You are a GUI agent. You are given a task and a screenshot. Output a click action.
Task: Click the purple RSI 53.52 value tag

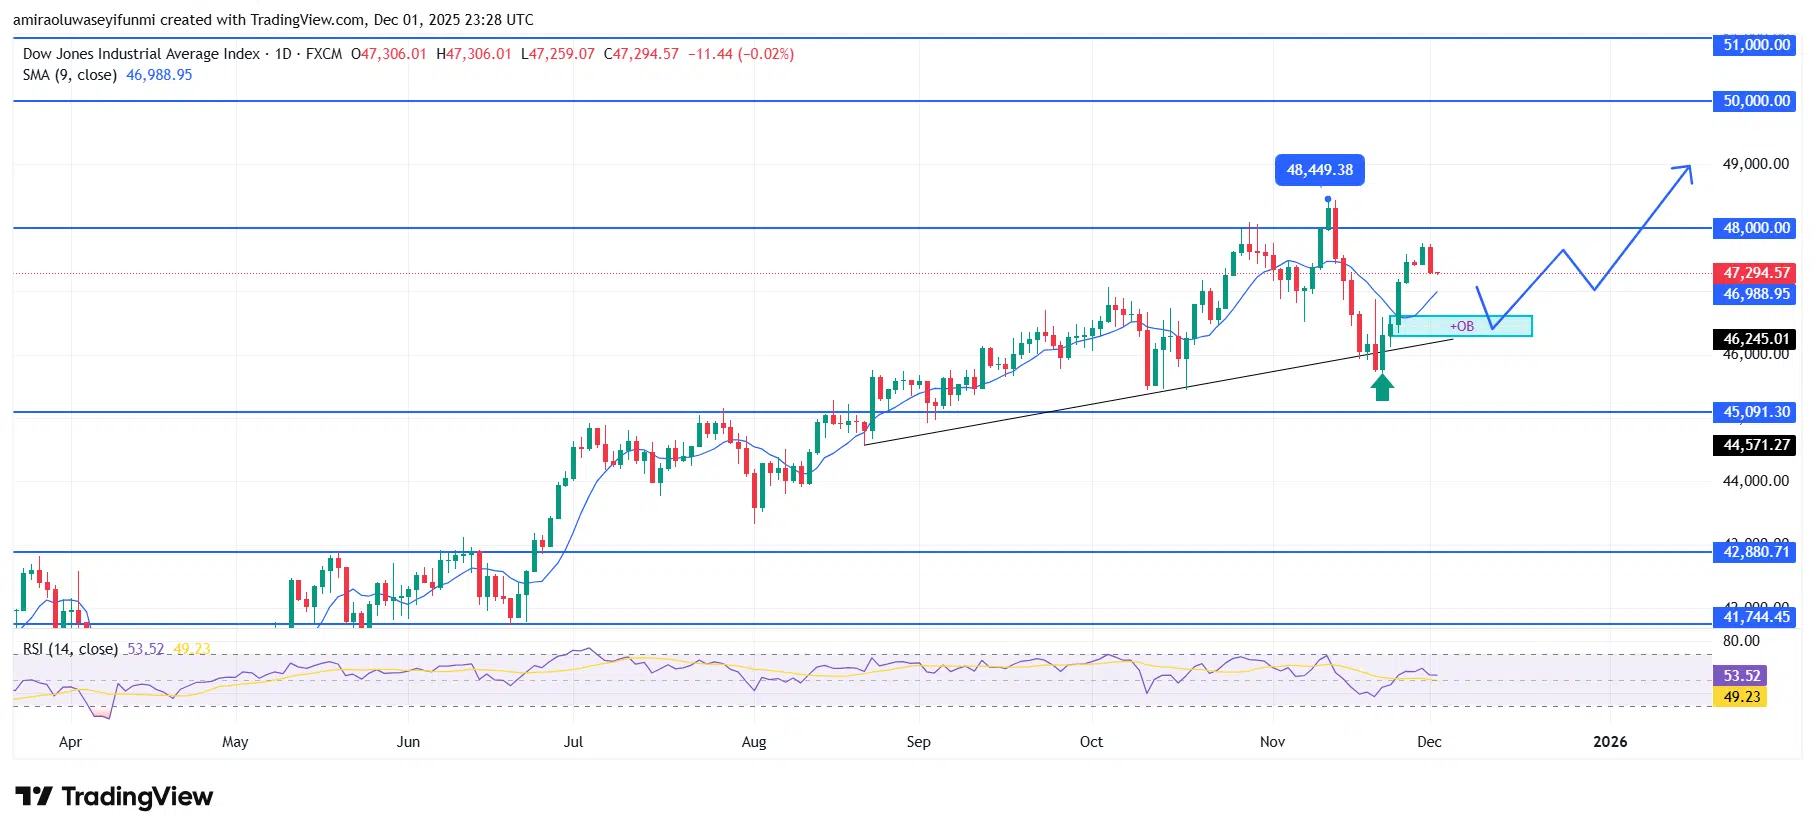(x=1741, y=676)
